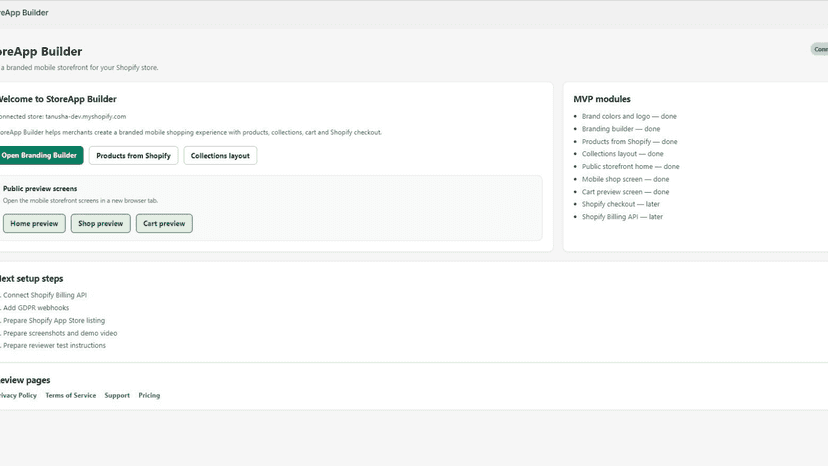Click the 'Public preview screens' heading
This screenshot has width=828, height=466.
[x=40, y=189]
